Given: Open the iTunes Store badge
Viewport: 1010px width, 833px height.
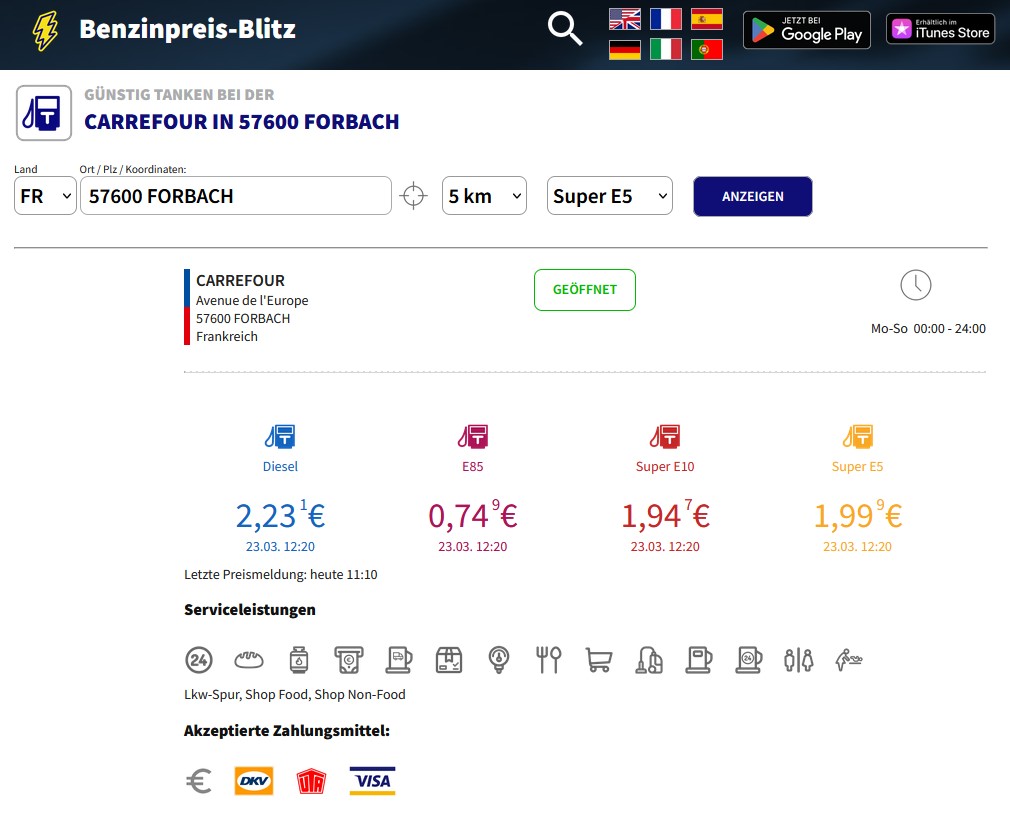Looking at the screenshot, I should [940, 29].
